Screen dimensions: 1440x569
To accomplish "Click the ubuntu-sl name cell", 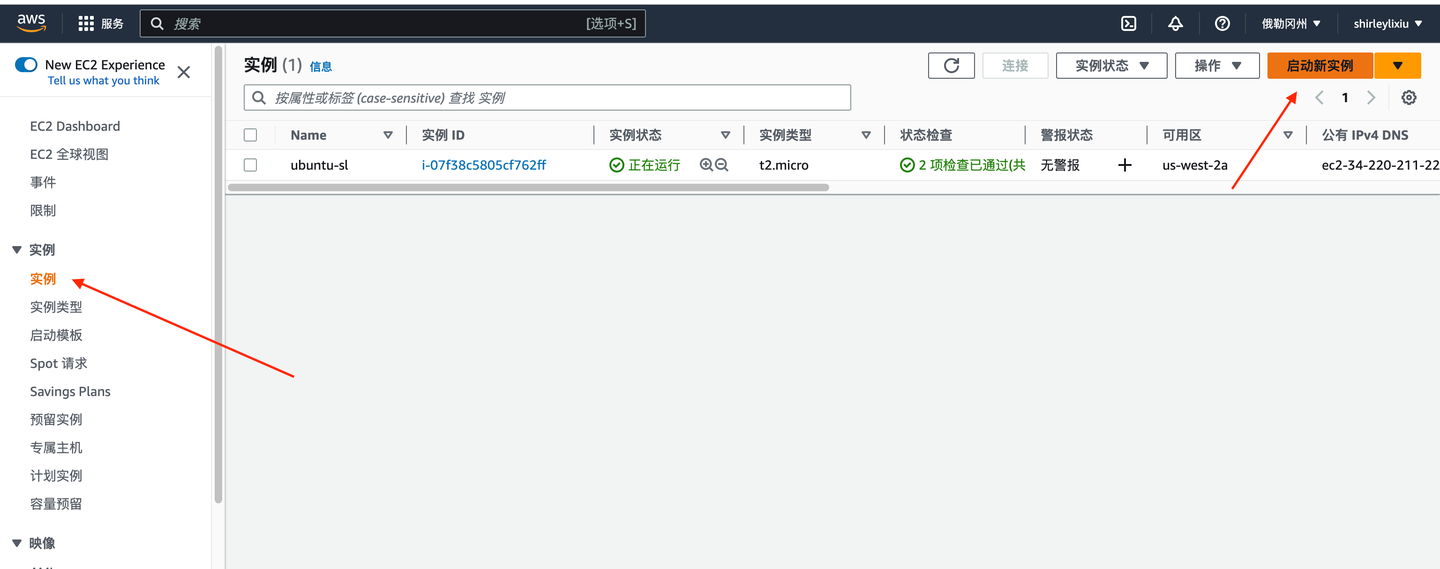I will click(319, 165).
